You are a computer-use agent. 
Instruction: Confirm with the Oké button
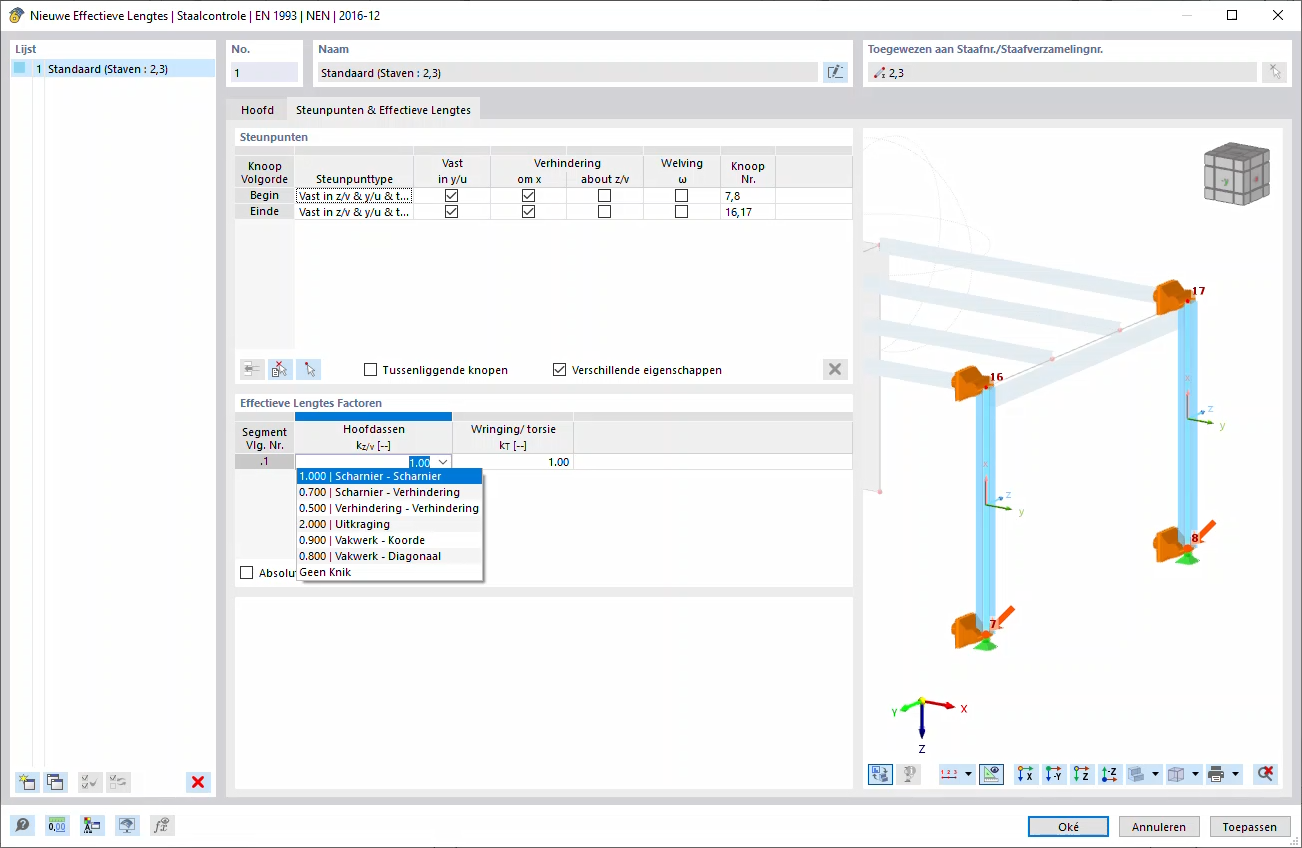1067,826
